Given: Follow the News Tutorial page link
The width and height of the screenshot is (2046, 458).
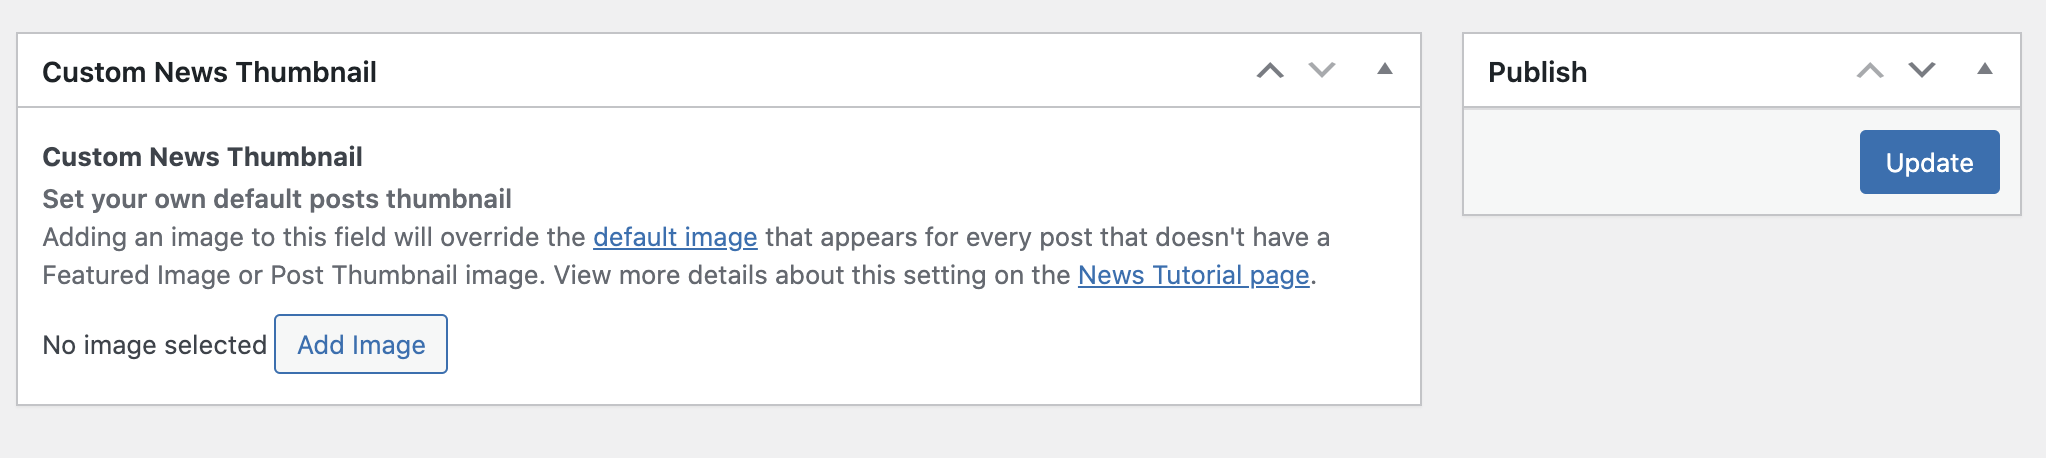Looking at the screenshot, I should pos(1193,275).
